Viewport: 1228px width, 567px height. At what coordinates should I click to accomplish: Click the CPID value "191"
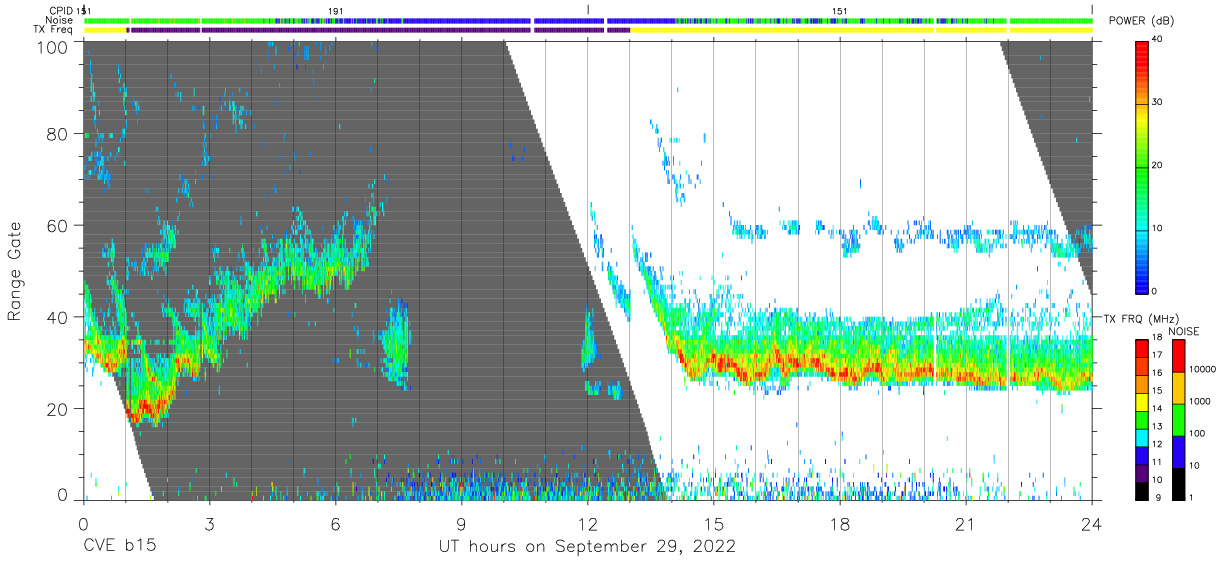tap(336, 11)
